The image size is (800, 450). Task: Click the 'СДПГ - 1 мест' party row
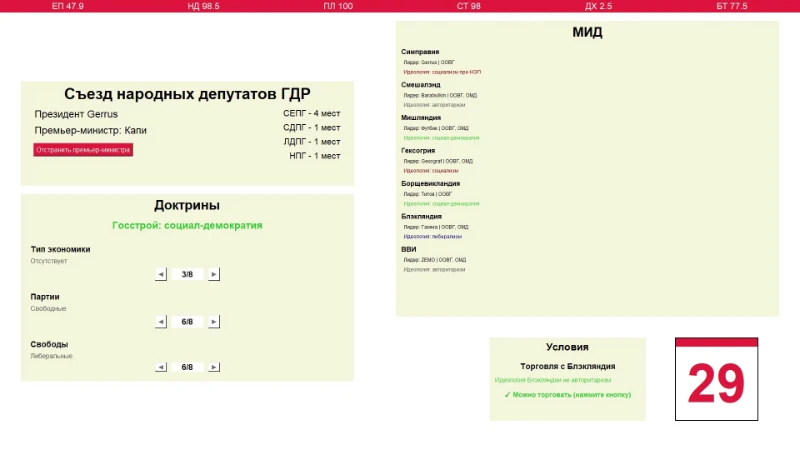pos(312,128)
